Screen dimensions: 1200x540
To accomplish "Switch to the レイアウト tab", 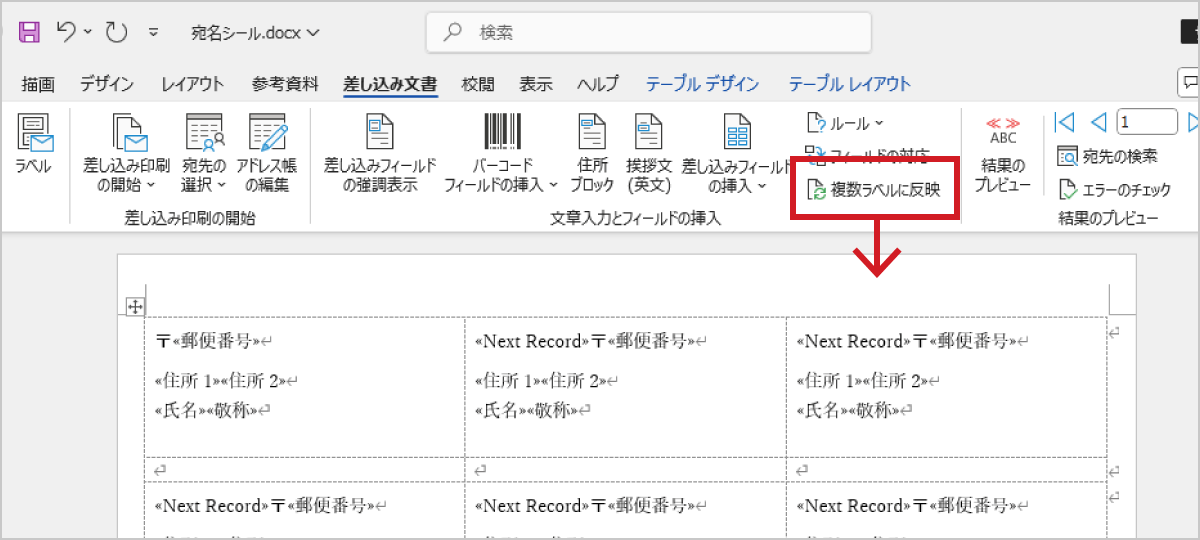I will pos(193,85).
